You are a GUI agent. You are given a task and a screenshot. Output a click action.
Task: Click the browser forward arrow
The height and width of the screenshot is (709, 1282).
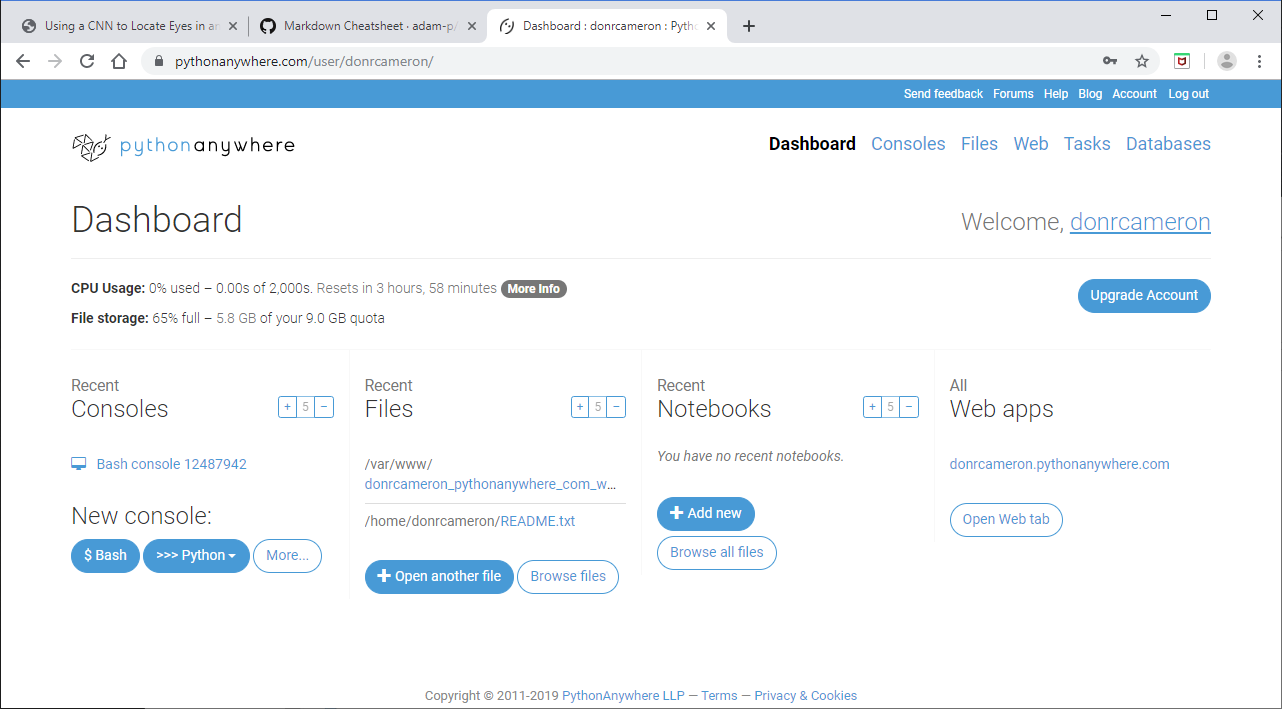pos(55,61)
